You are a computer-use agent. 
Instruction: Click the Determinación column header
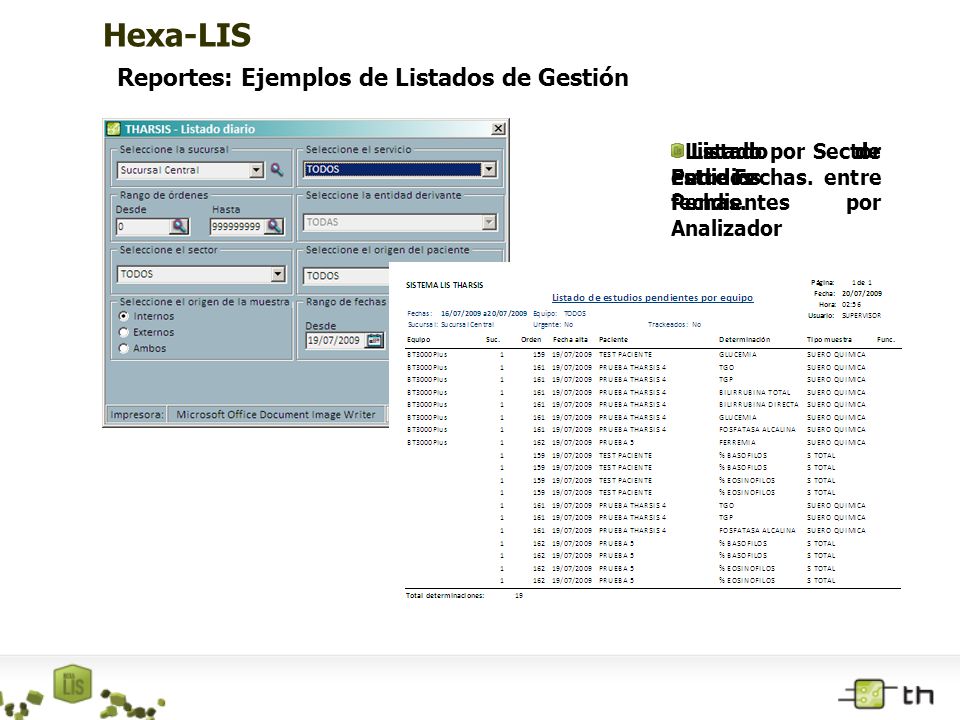click(x=744, y=339)
